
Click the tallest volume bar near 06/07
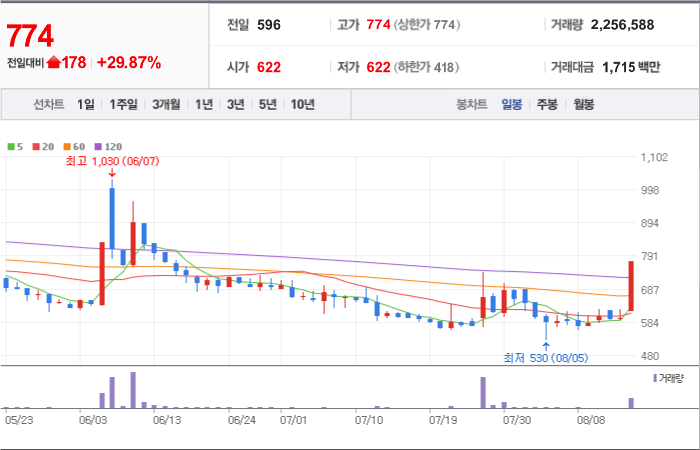(x=133, y=390)
